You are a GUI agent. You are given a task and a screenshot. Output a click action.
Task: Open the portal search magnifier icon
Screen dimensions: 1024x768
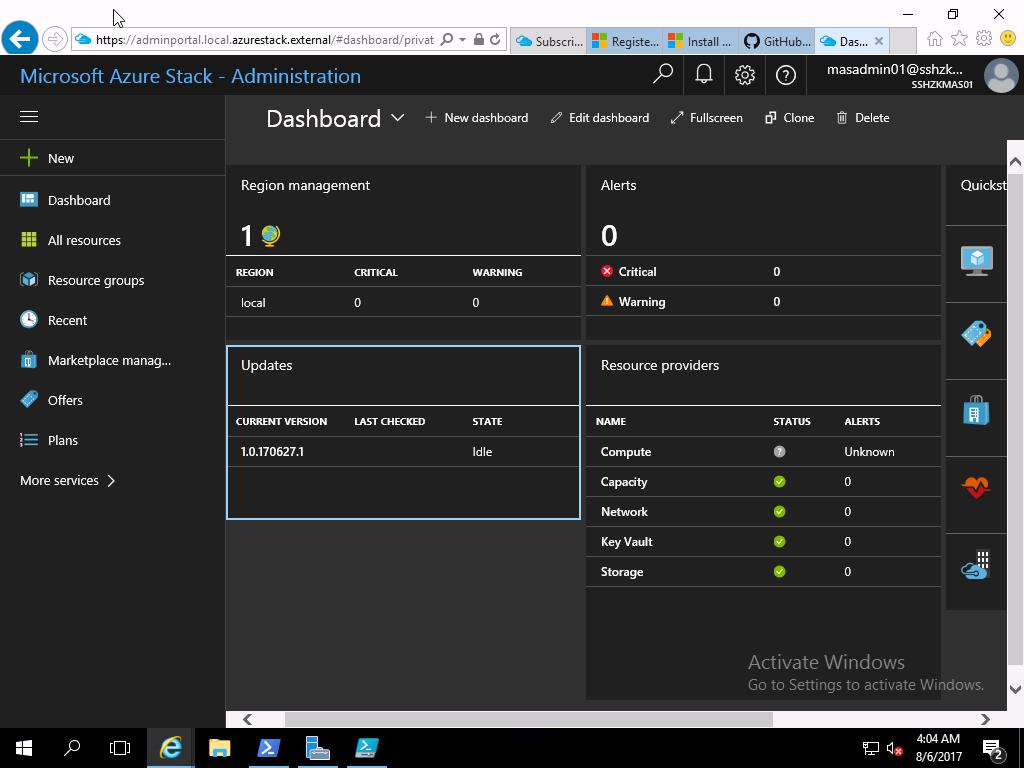click(x=663, y=74)
